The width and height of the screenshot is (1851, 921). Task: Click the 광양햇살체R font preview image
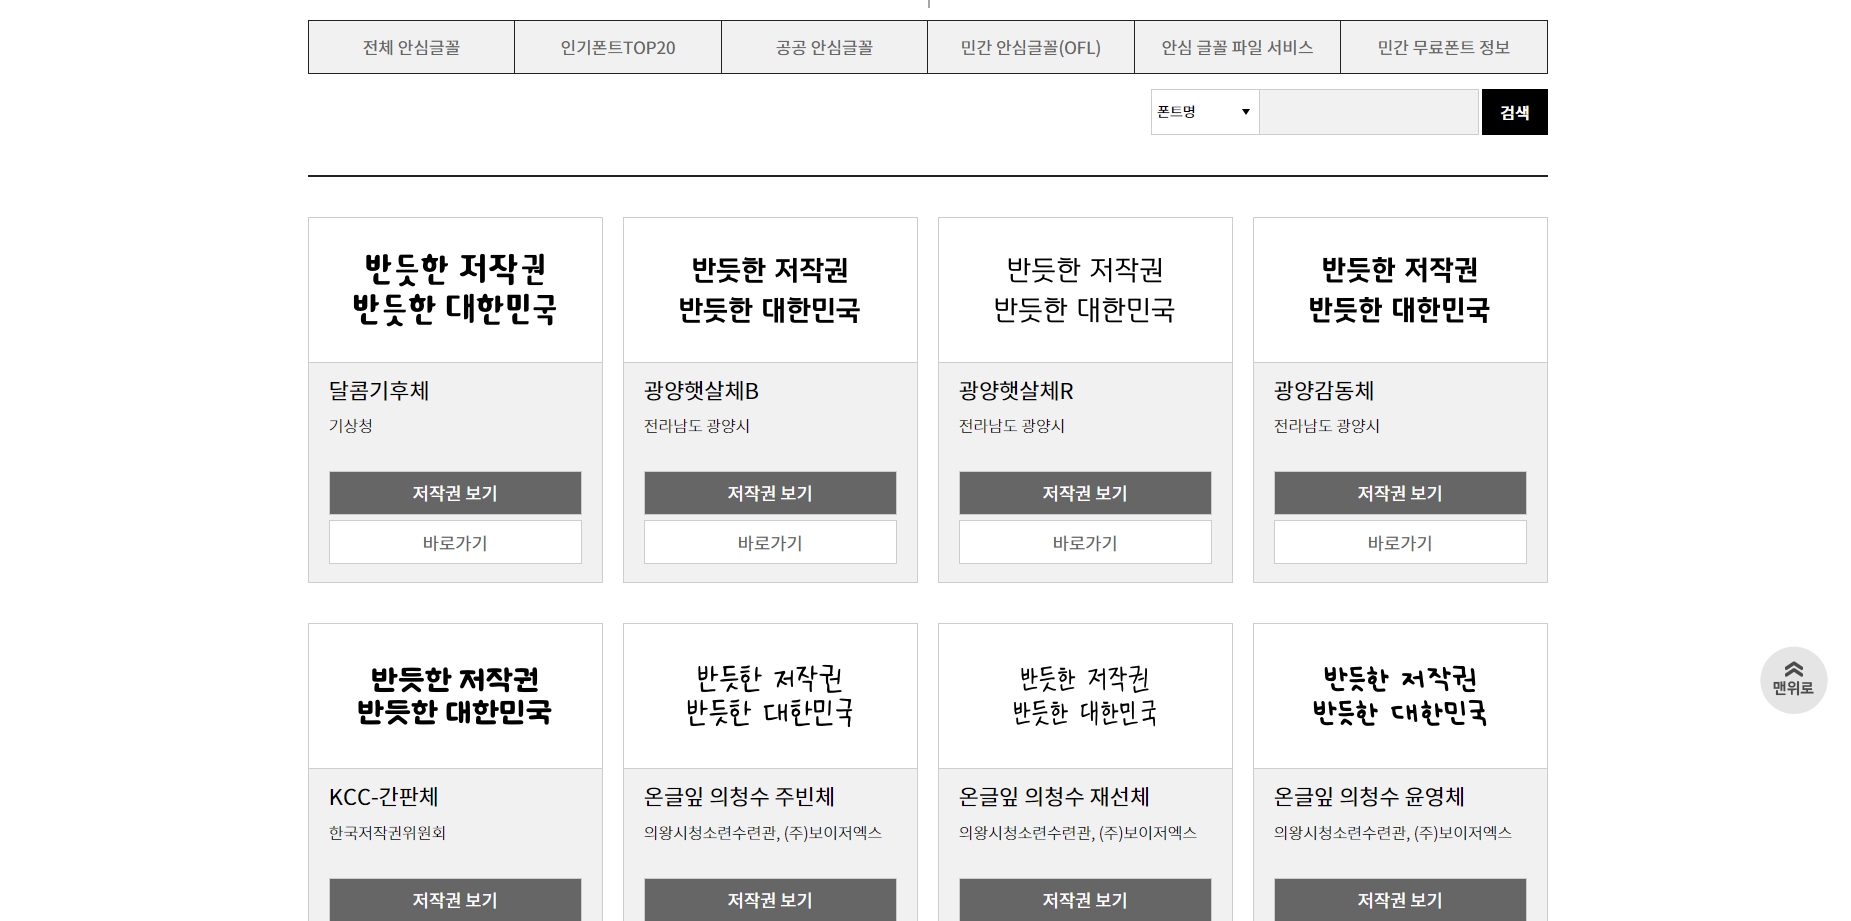click(x=1085, y=290)
